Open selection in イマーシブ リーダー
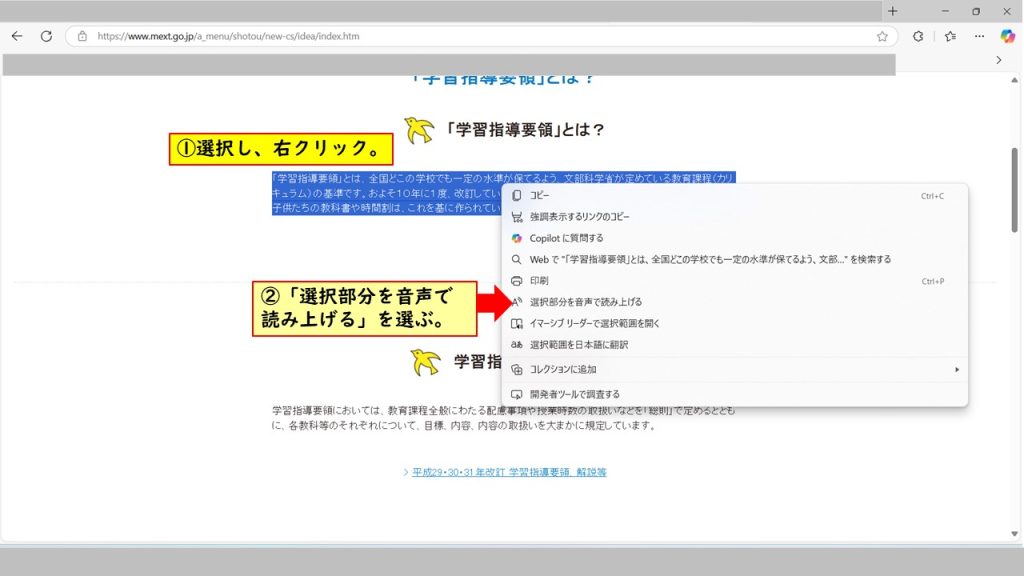 coord(595,323)
